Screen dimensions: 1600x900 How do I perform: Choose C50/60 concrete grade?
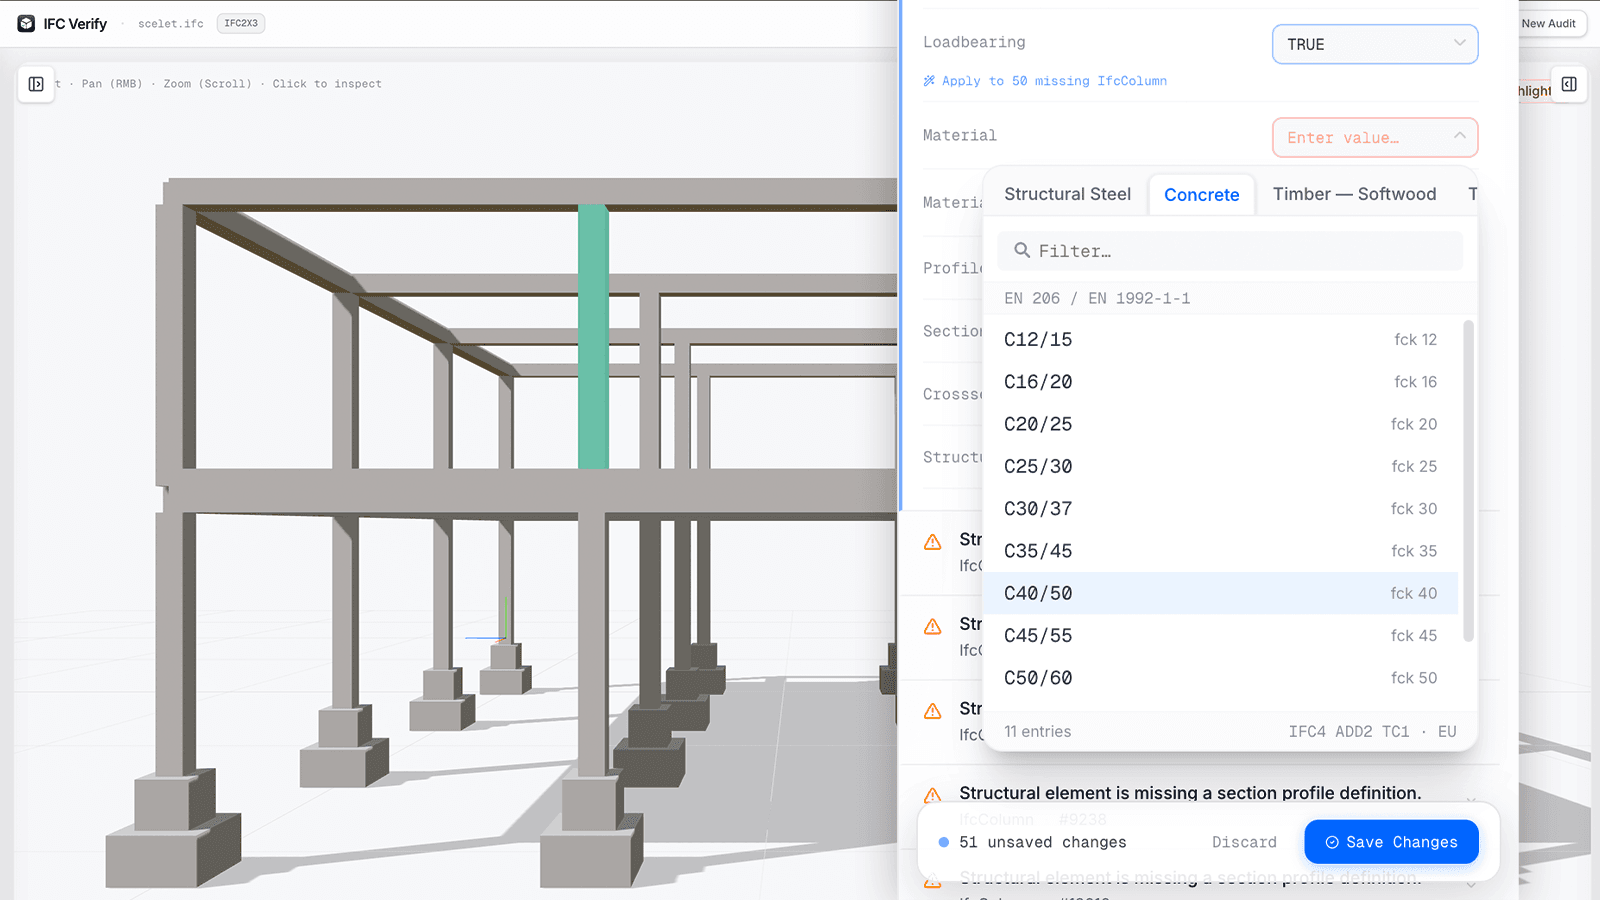[1220, 678]
